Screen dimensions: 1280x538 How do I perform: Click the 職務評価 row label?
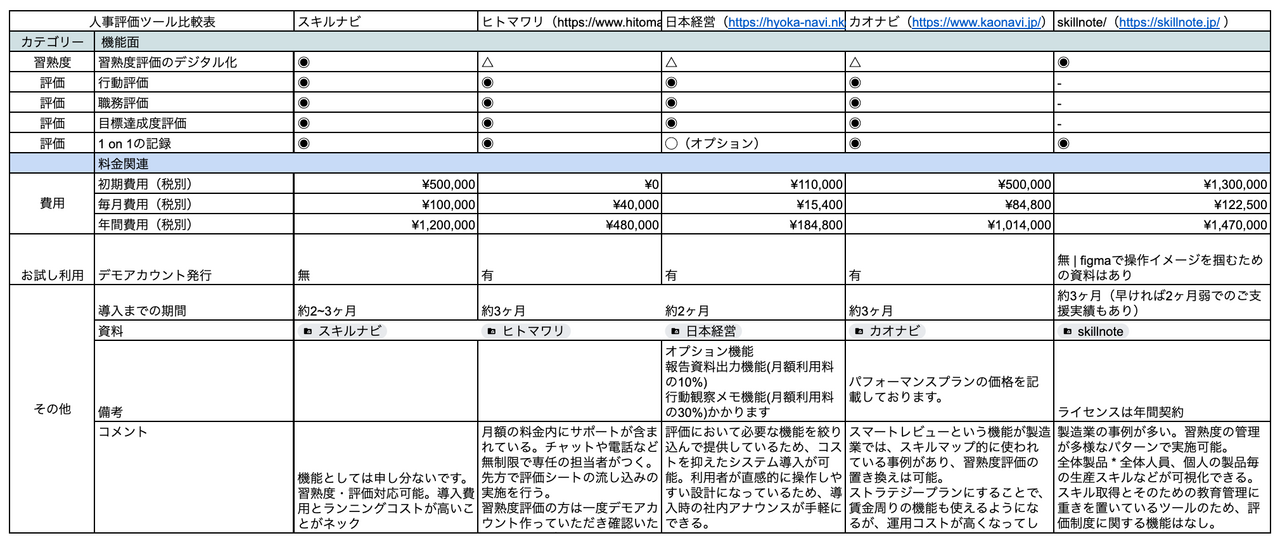(x=195, y=103)
